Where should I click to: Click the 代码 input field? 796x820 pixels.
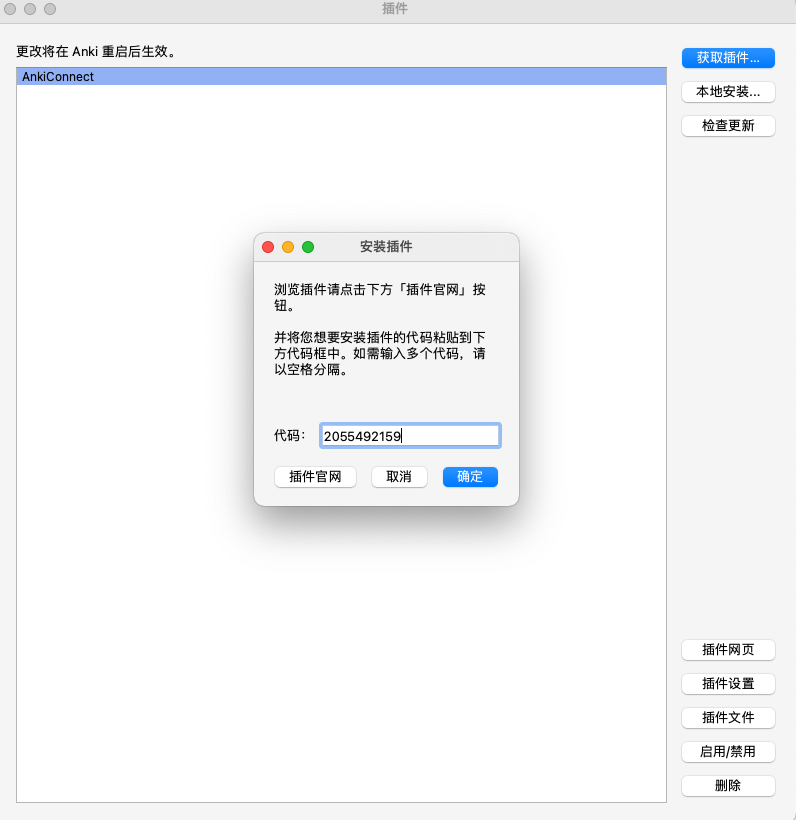tap(410, 436)
